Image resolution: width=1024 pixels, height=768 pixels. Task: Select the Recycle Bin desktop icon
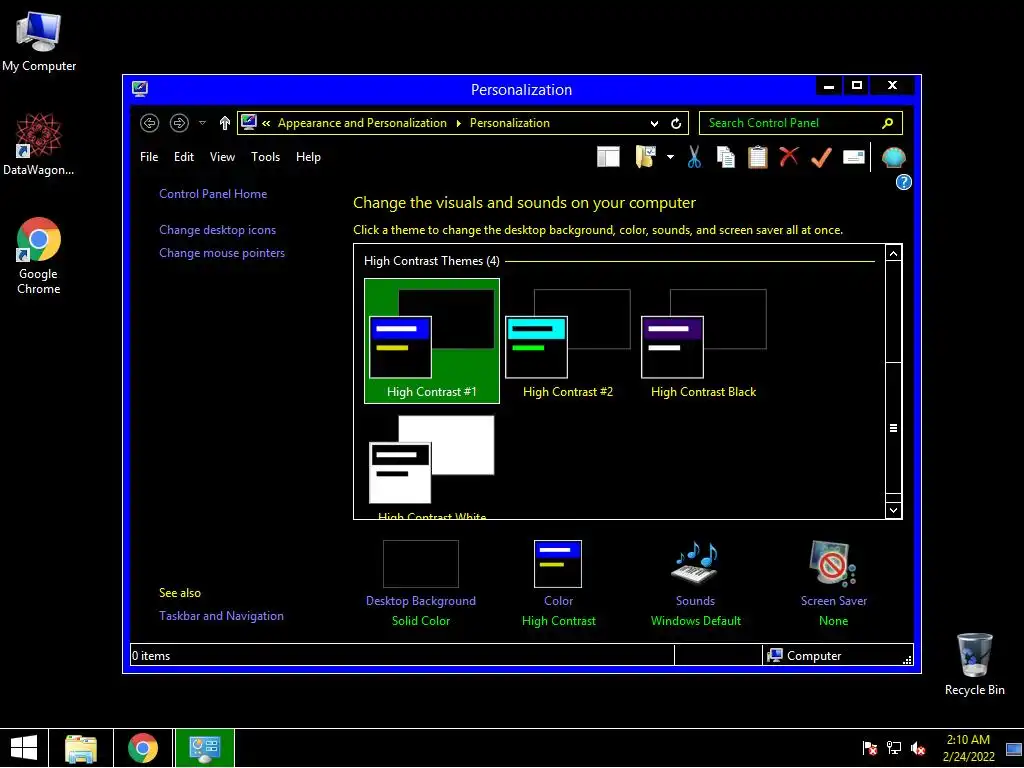click(974, 664)
